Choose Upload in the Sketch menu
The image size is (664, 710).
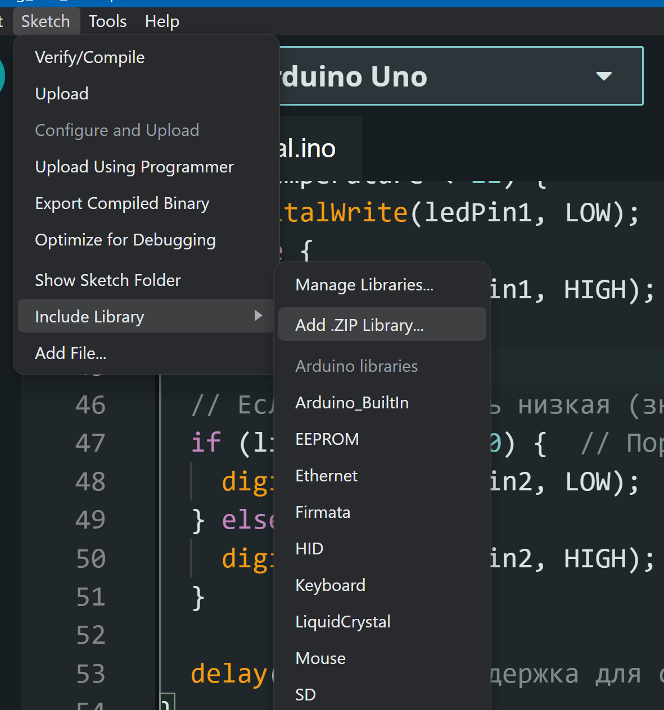(x=62, y=94)
